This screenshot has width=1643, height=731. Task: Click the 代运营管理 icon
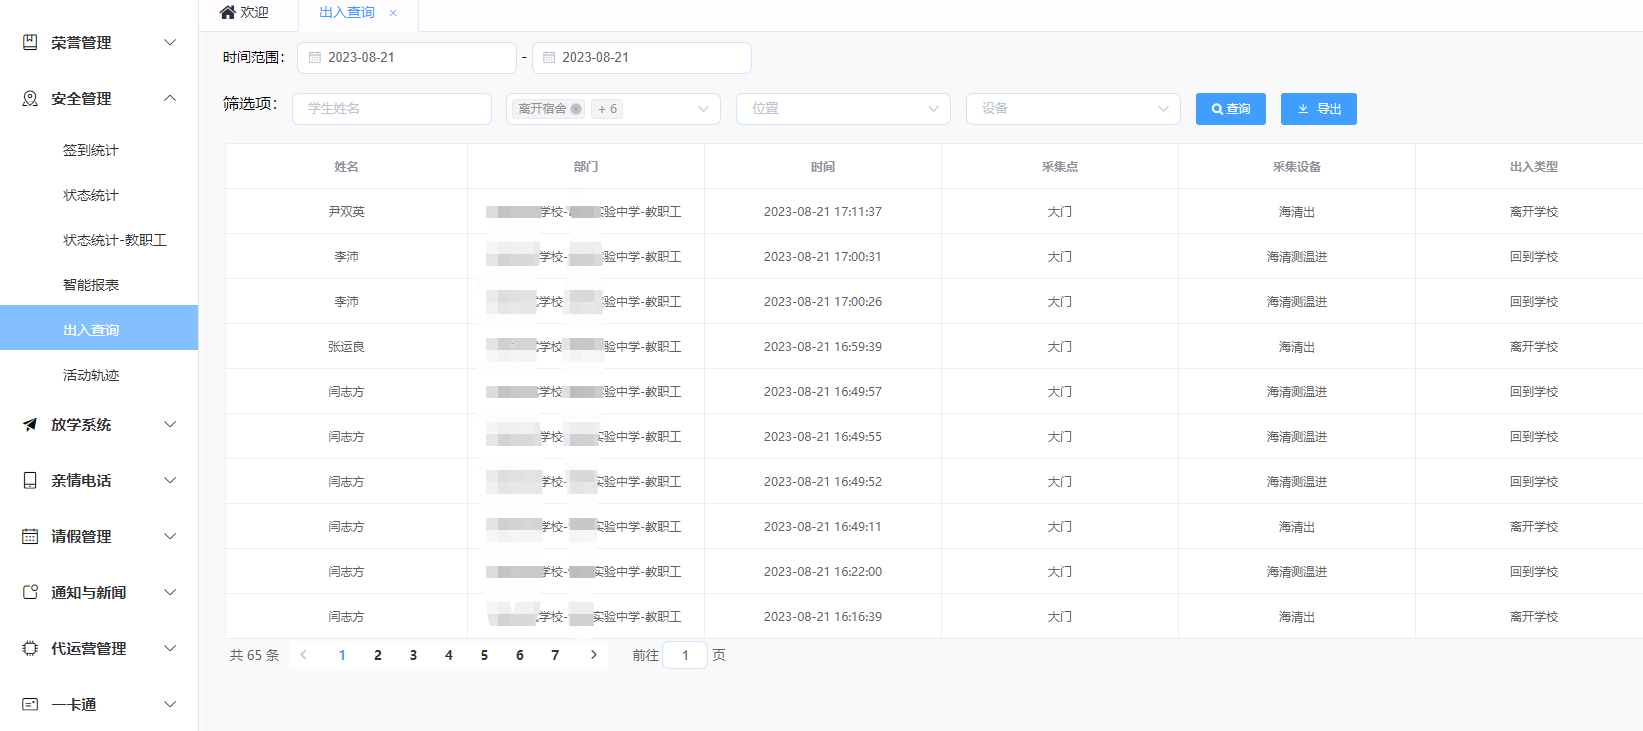coord(30,648)
